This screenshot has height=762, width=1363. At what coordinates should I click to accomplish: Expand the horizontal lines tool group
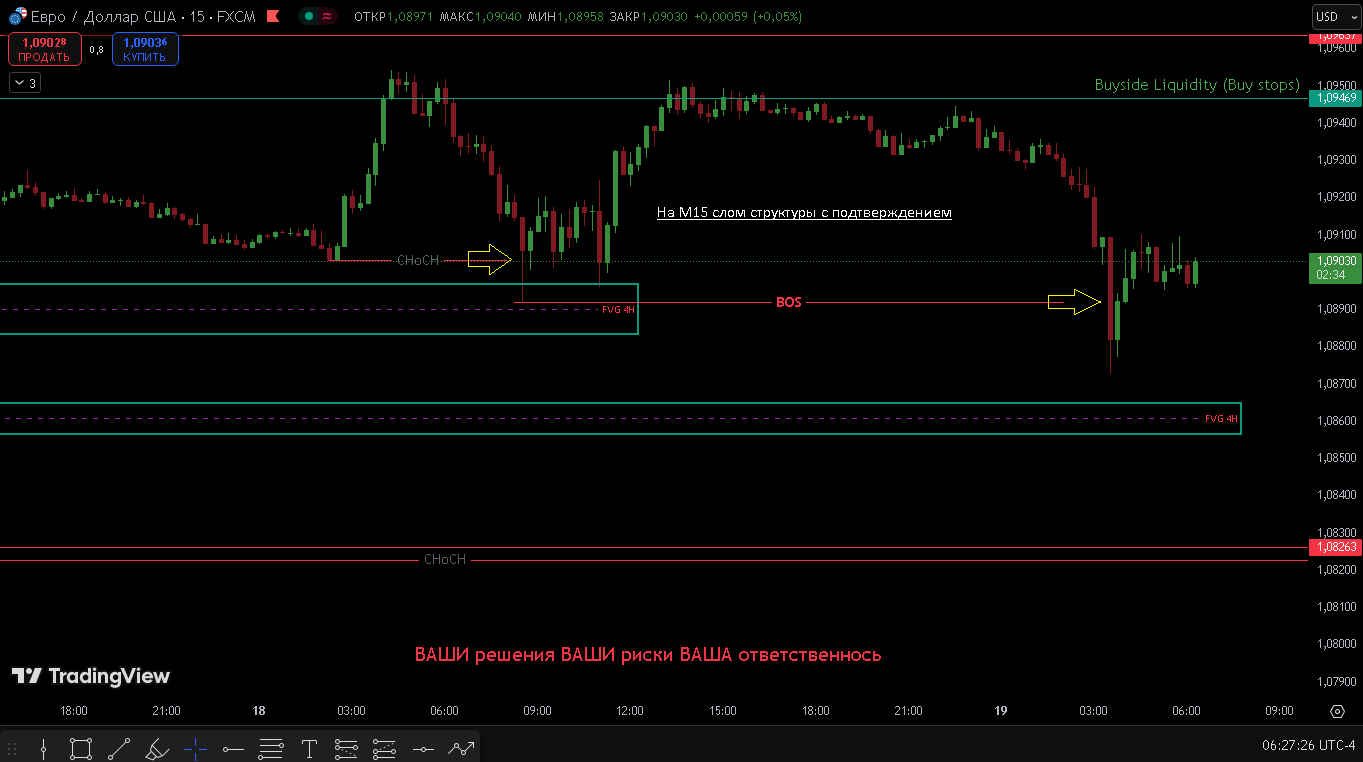pos(271,748)
